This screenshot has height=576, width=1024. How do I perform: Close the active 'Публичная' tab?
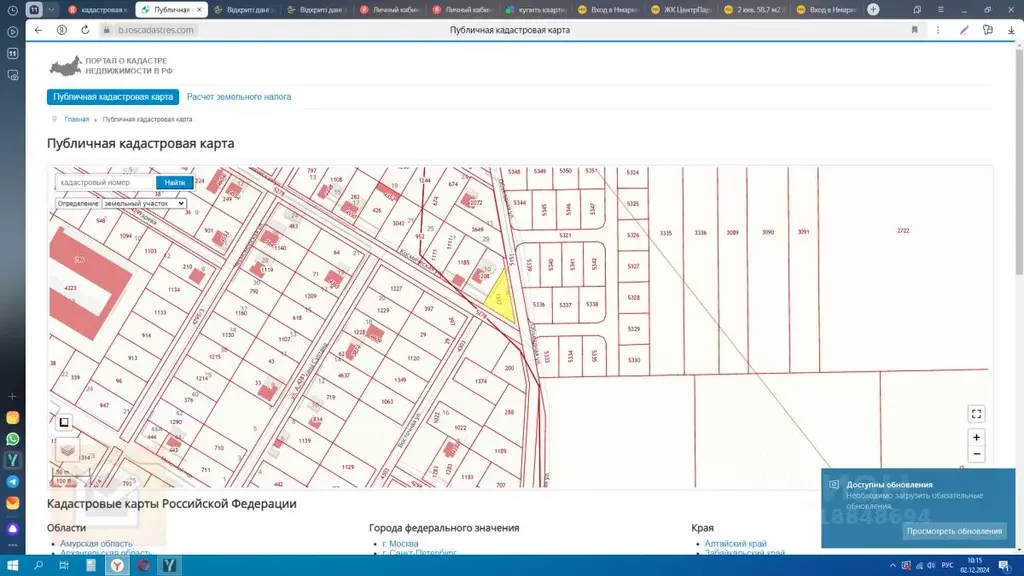point(199,10)
